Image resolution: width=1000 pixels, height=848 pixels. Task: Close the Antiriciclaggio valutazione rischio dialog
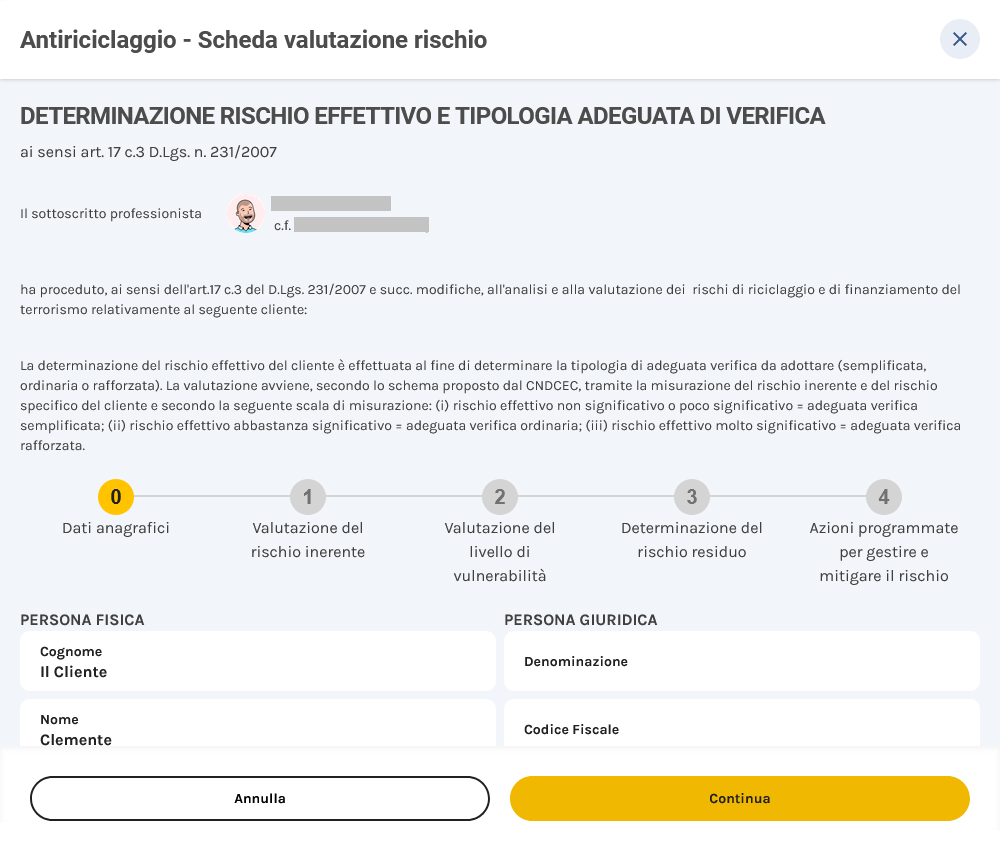click(959, 39)
